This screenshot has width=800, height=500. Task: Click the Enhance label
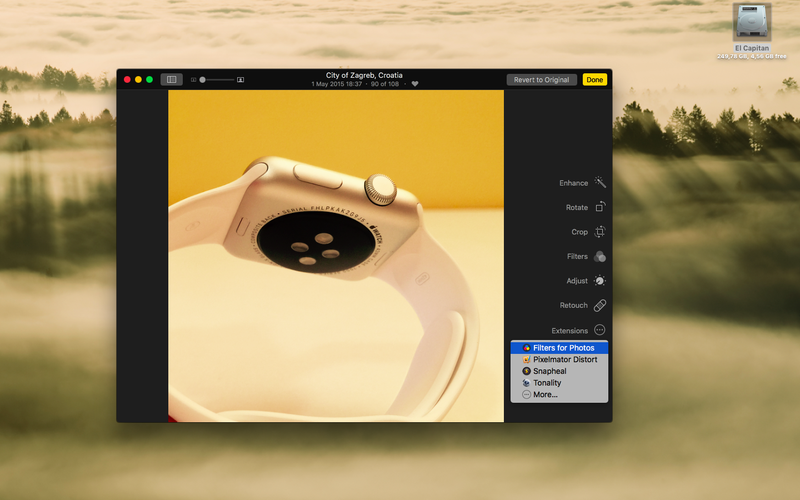click(x=573, y=183)
